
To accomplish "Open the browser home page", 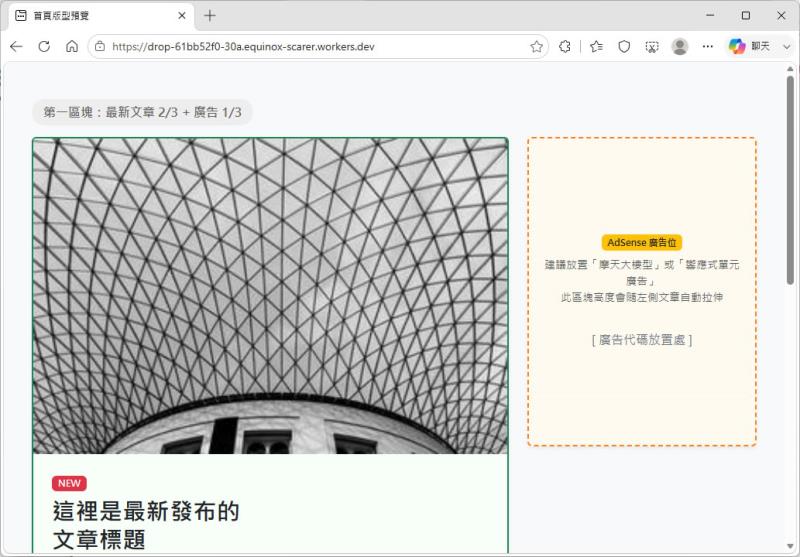I will (x=72, y=46).
